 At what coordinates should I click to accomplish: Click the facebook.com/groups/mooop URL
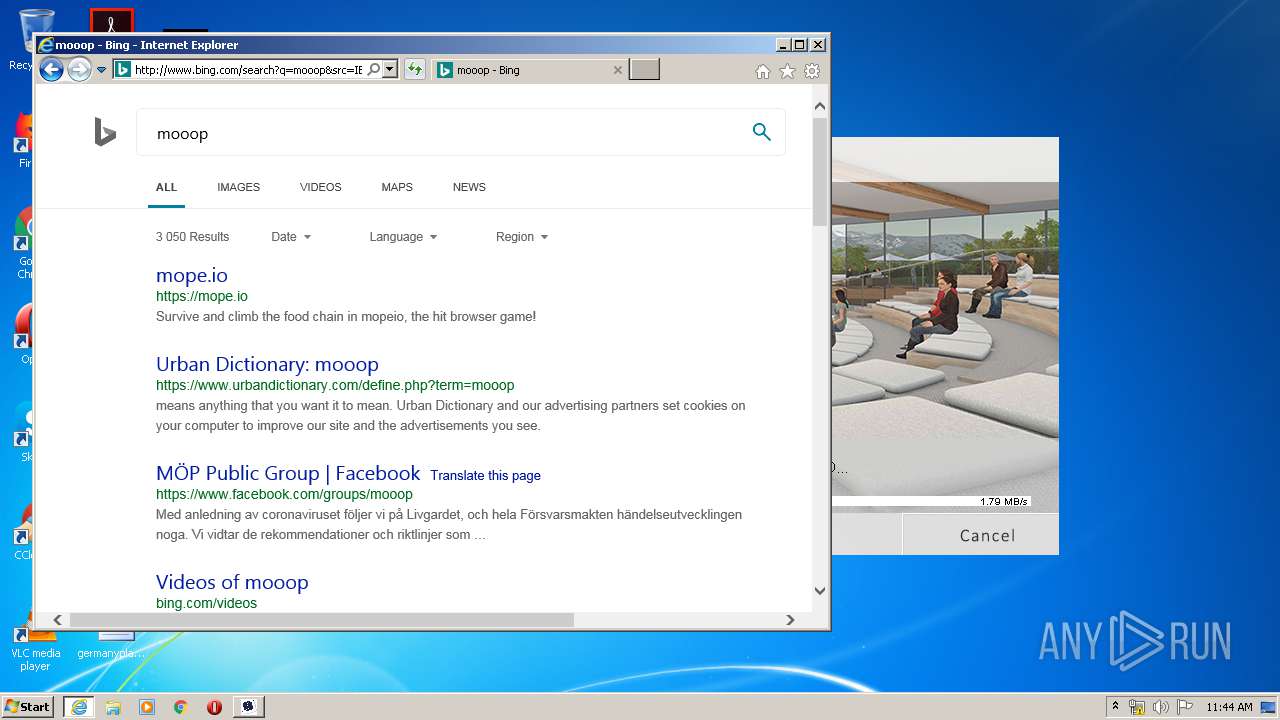(x=284, y=494)
